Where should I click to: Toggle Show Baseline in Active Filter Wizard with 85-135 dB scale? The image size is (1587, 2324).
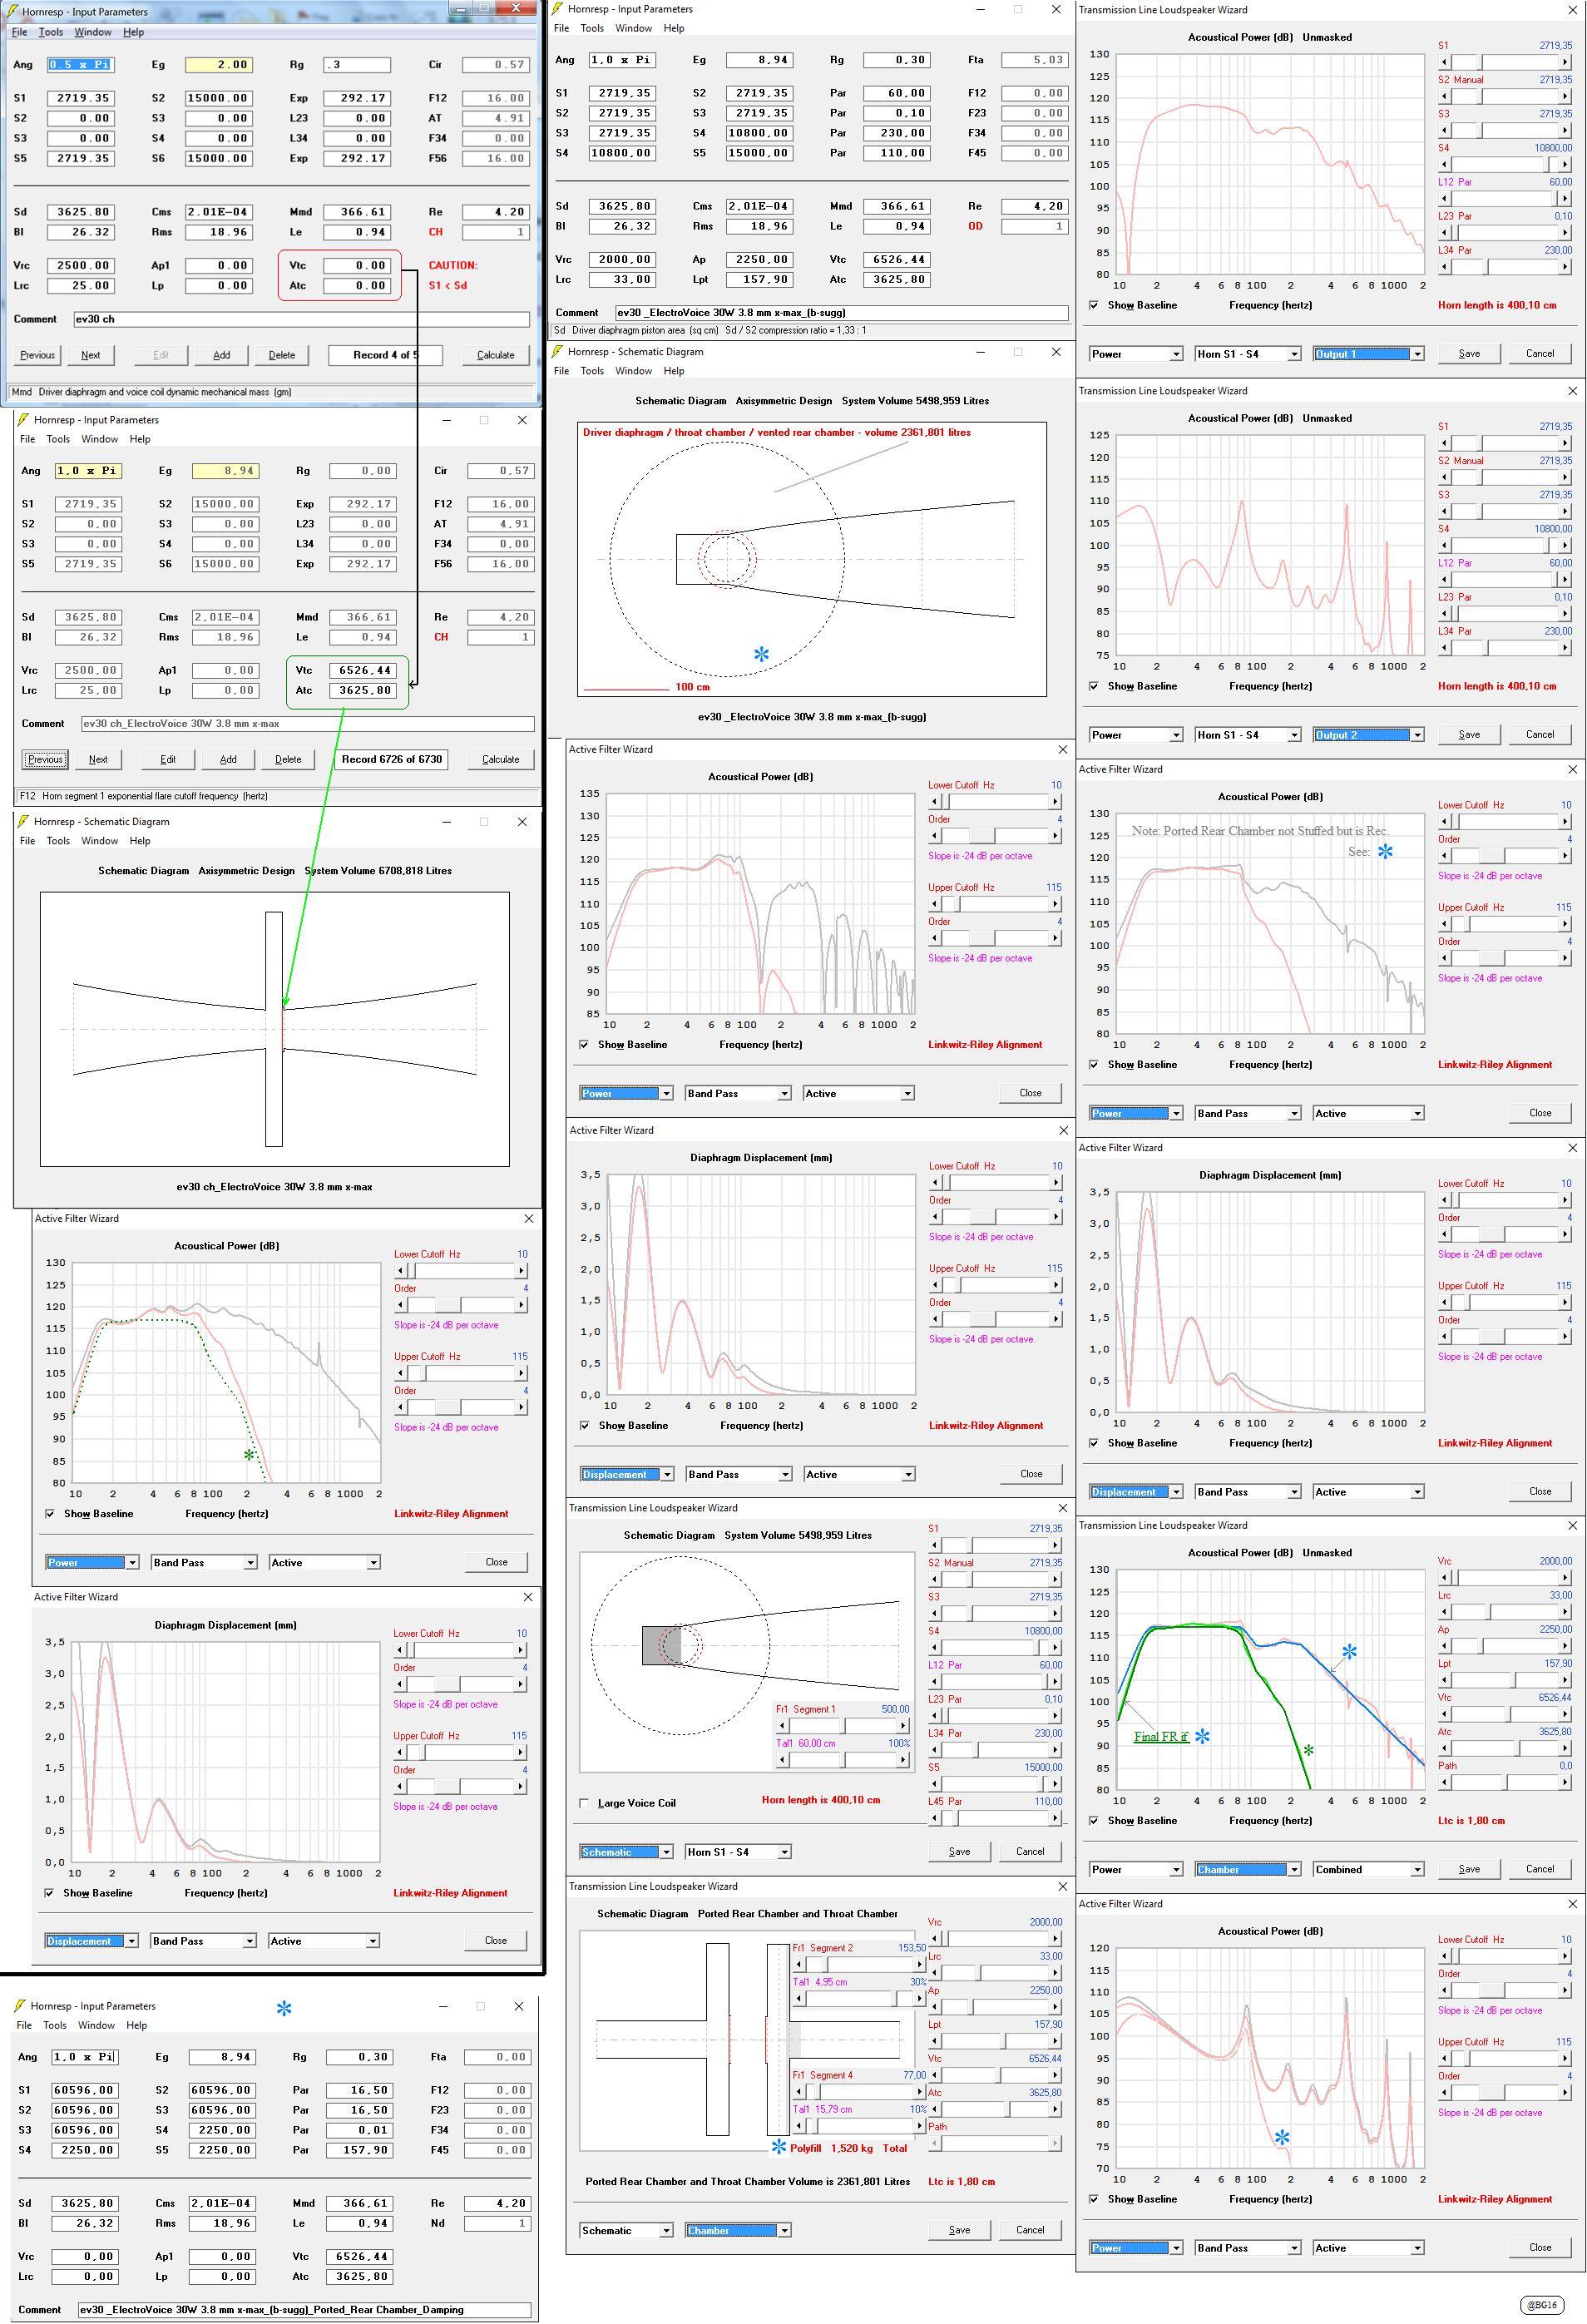click(x=584, y=1044)
